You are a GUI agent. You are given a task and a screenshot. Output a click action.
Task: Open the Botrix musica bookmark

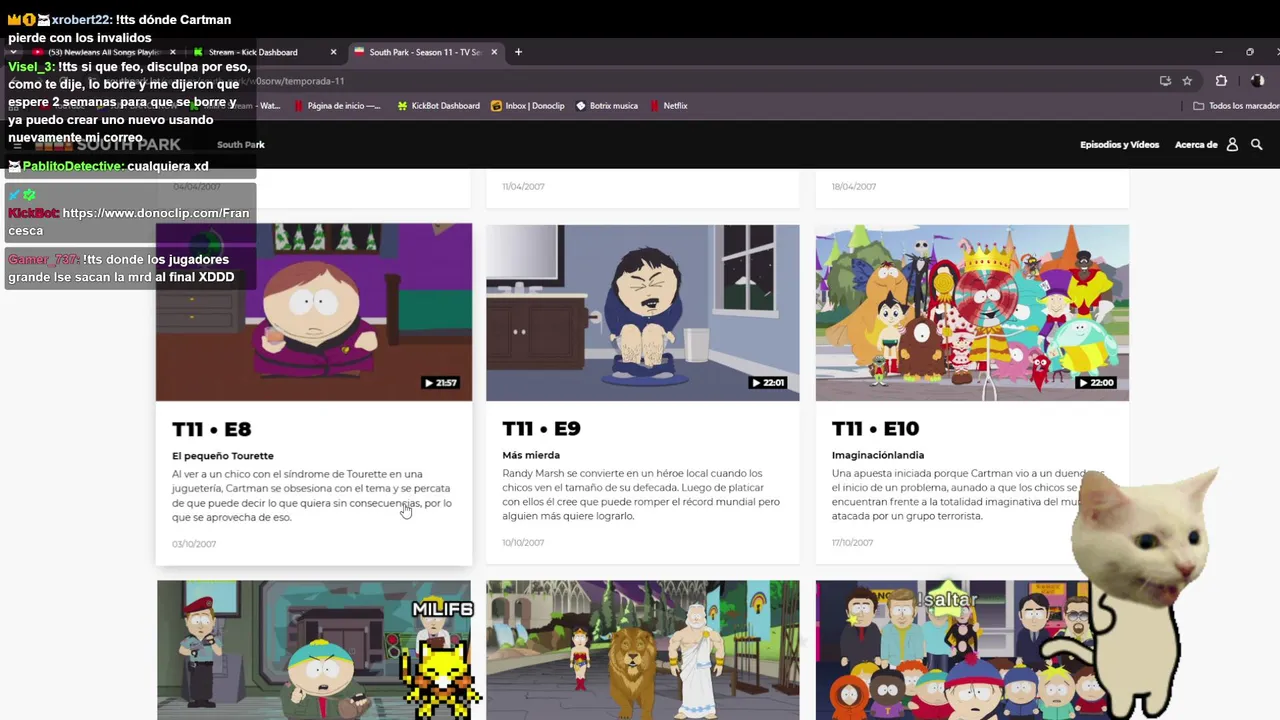tap(606, 106)
